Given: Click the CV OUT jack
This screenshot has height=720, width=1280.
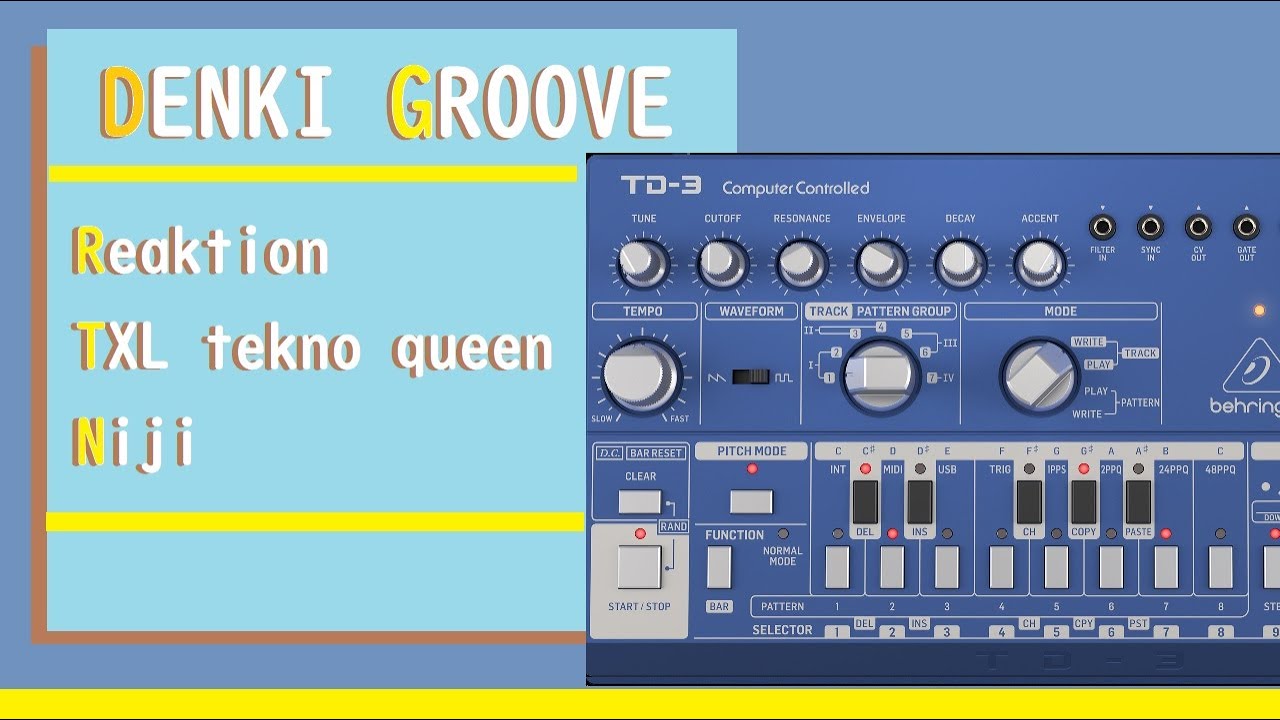Looking at the screenshot, I should [x=1198, y=227].
